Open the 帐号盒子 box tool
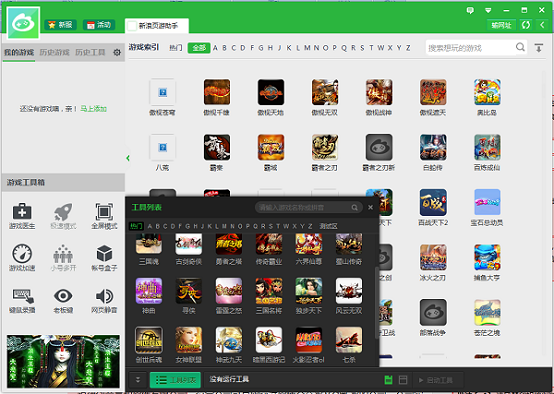Image resolution: width=554 pixels, height=394 pixels. click(x=104, y=258)
